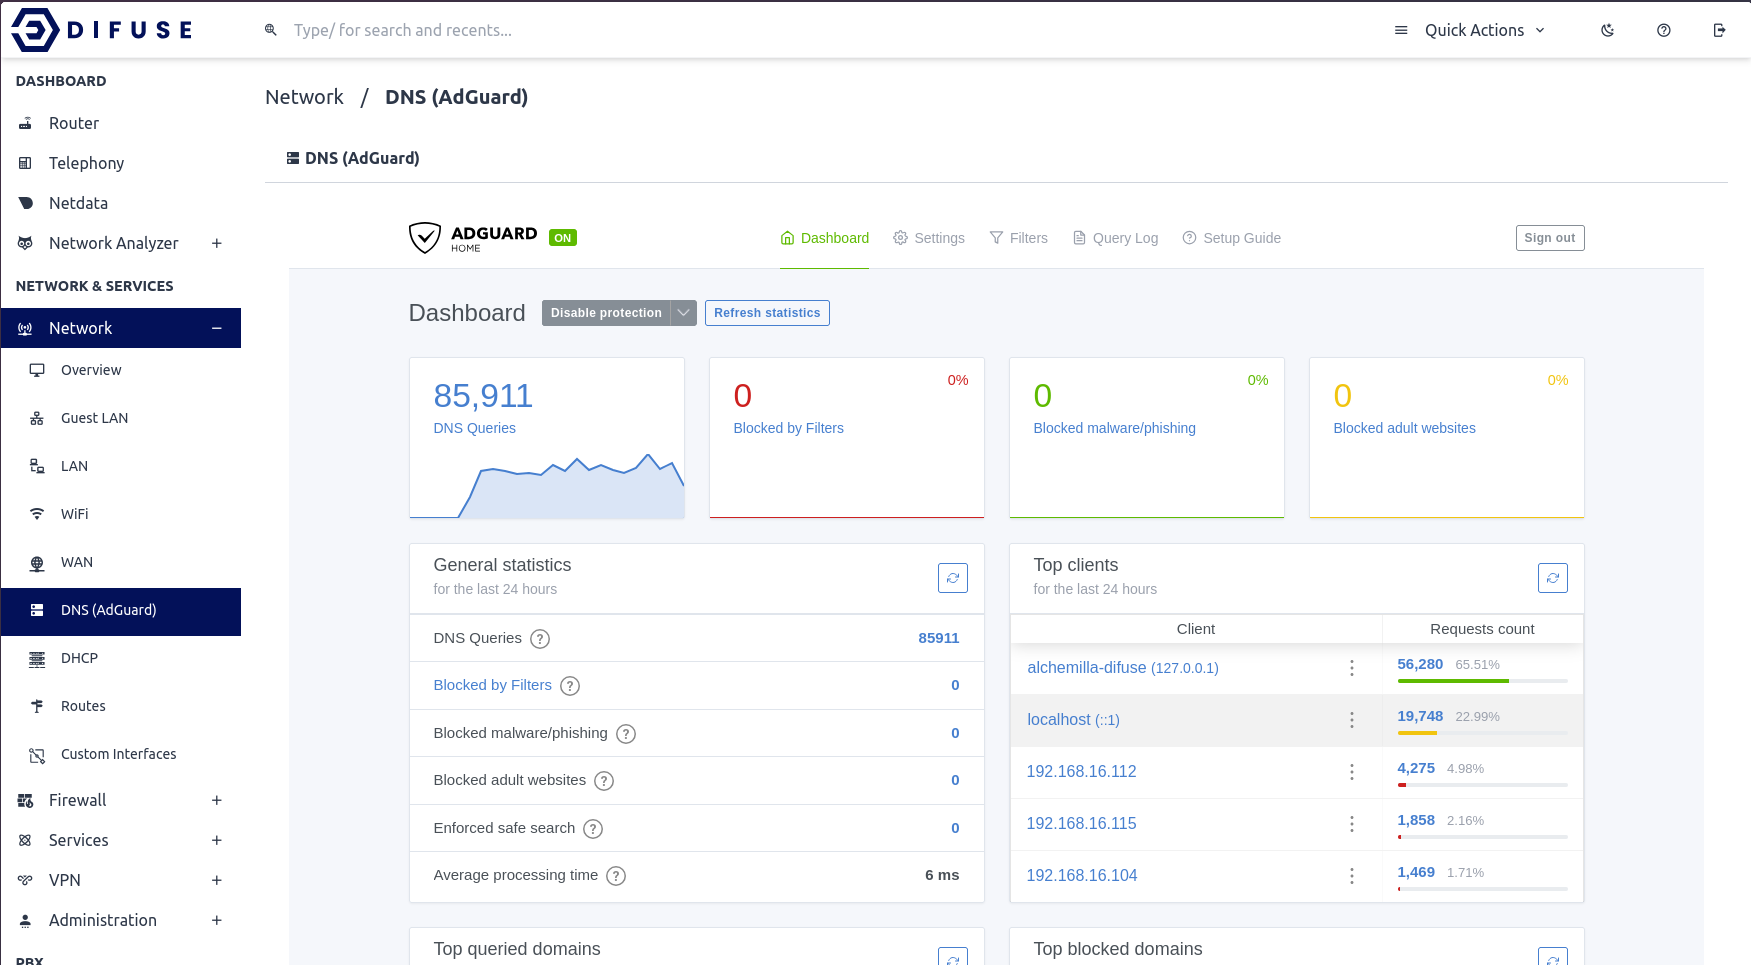Screen dimensions: 1751x965
Task: Open options menu for 192.168.16.112
Action: (x=1352, y=772)
